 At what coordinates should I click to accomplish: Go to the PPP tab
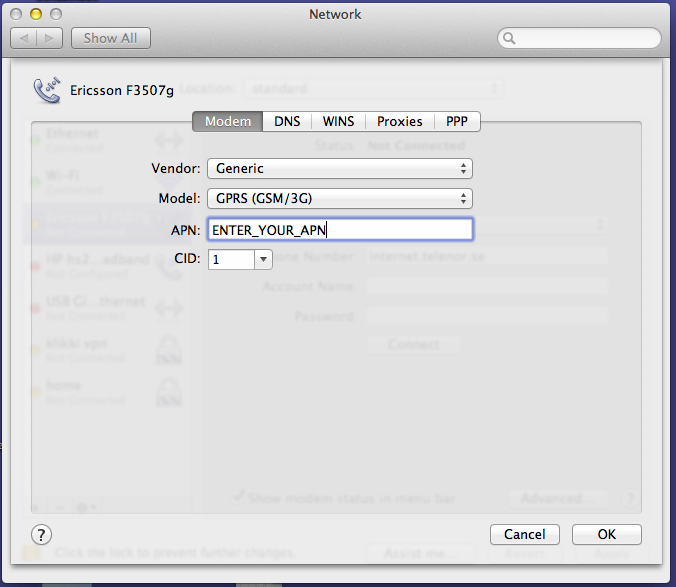click(457, 121)
